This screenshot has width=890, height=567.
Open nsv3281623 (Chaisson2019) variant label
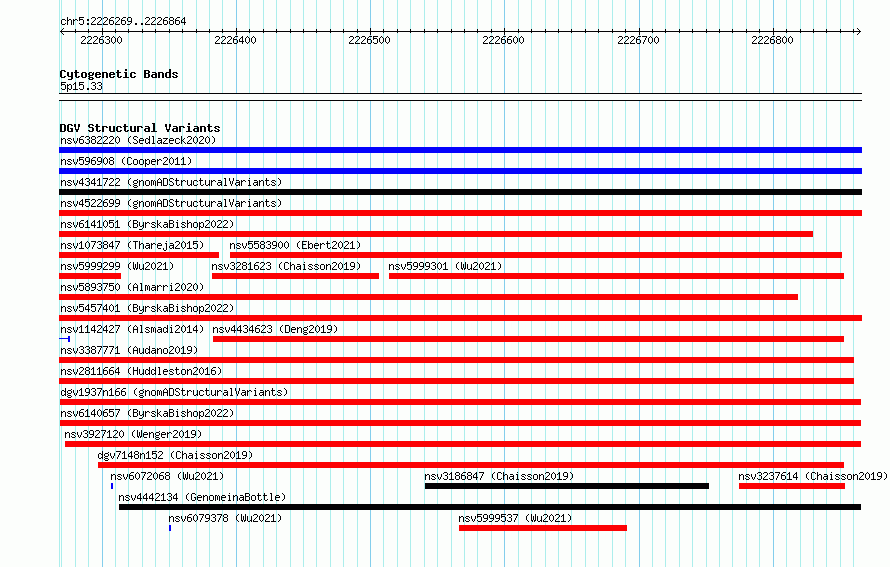coord(286,266)
